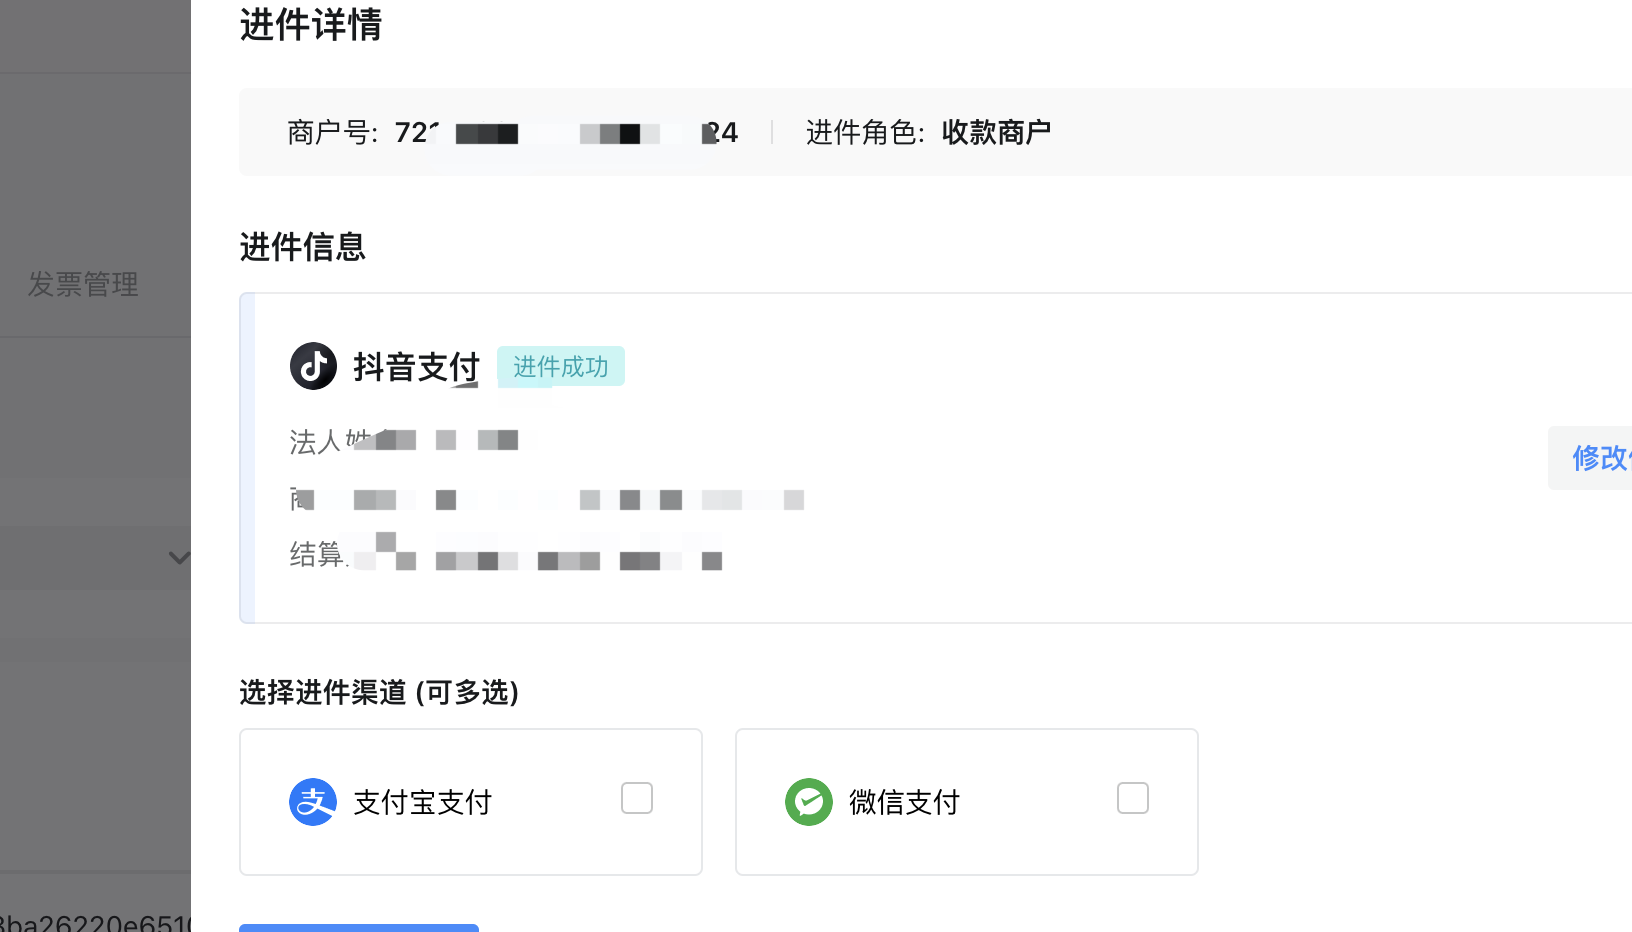Click the 收款商户 role value
This screenshot has width=1632, height=932.
click(996, 133)
